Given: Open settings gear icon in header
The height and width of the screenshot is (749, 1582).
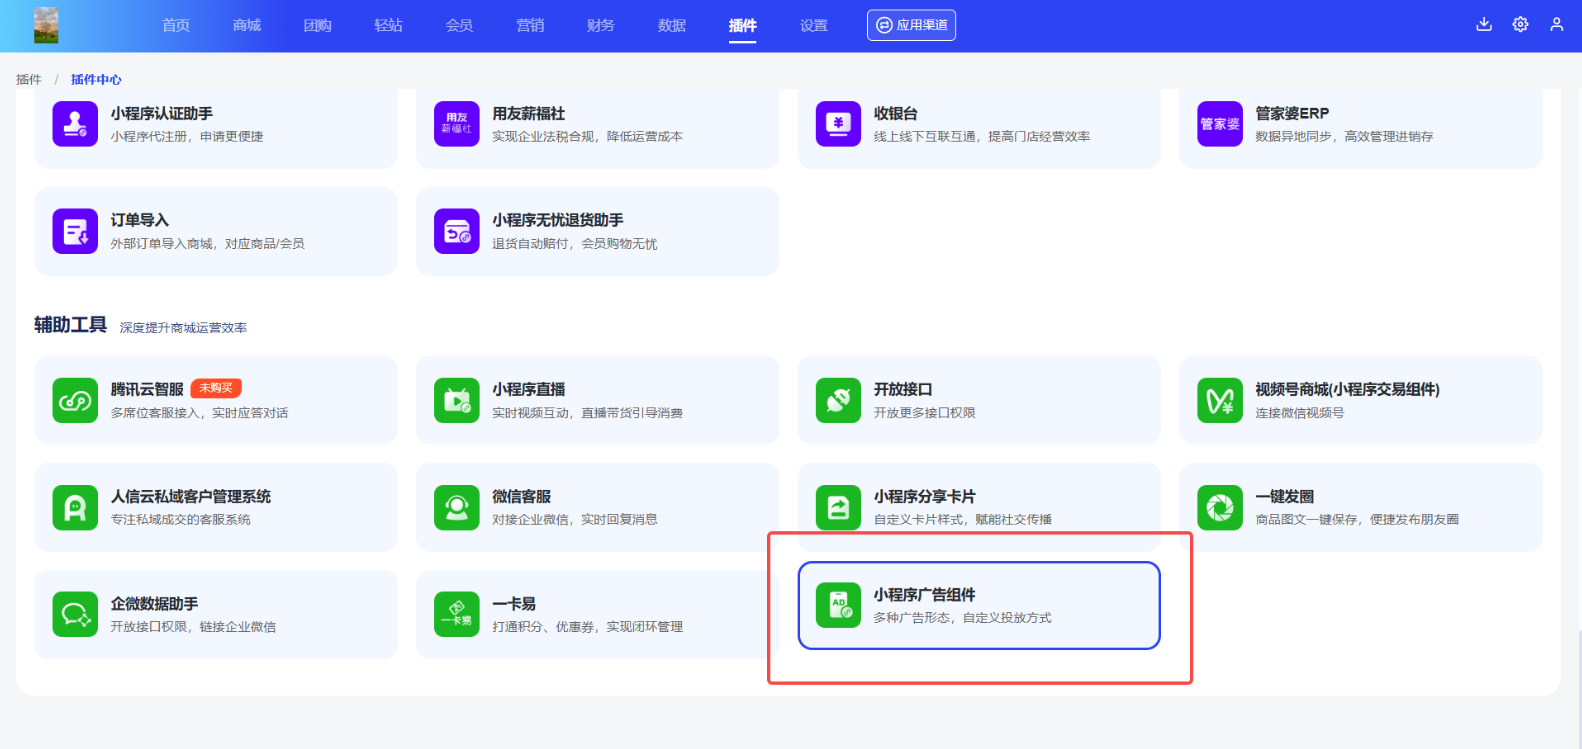Looking at the screenshot, I should click(1520, 25).
